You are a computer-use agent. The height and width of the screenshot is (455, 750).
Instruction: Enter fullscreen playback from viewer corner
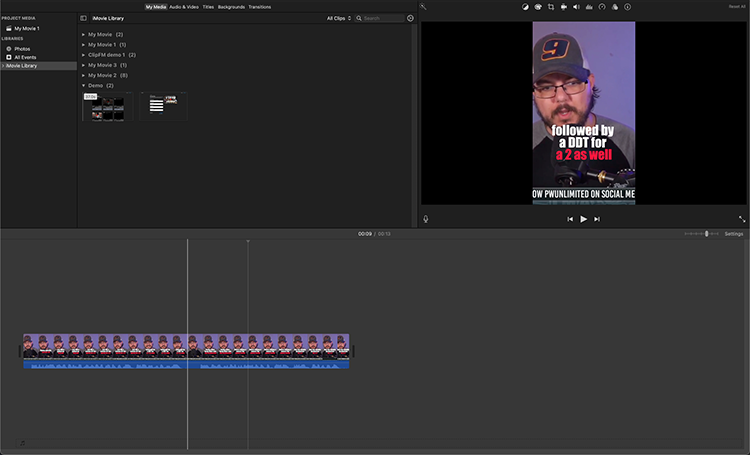[742, 219]
